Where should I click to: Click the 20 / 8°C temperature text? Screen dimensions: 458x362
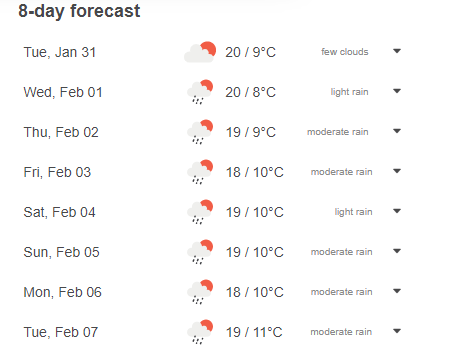point(251,92)
